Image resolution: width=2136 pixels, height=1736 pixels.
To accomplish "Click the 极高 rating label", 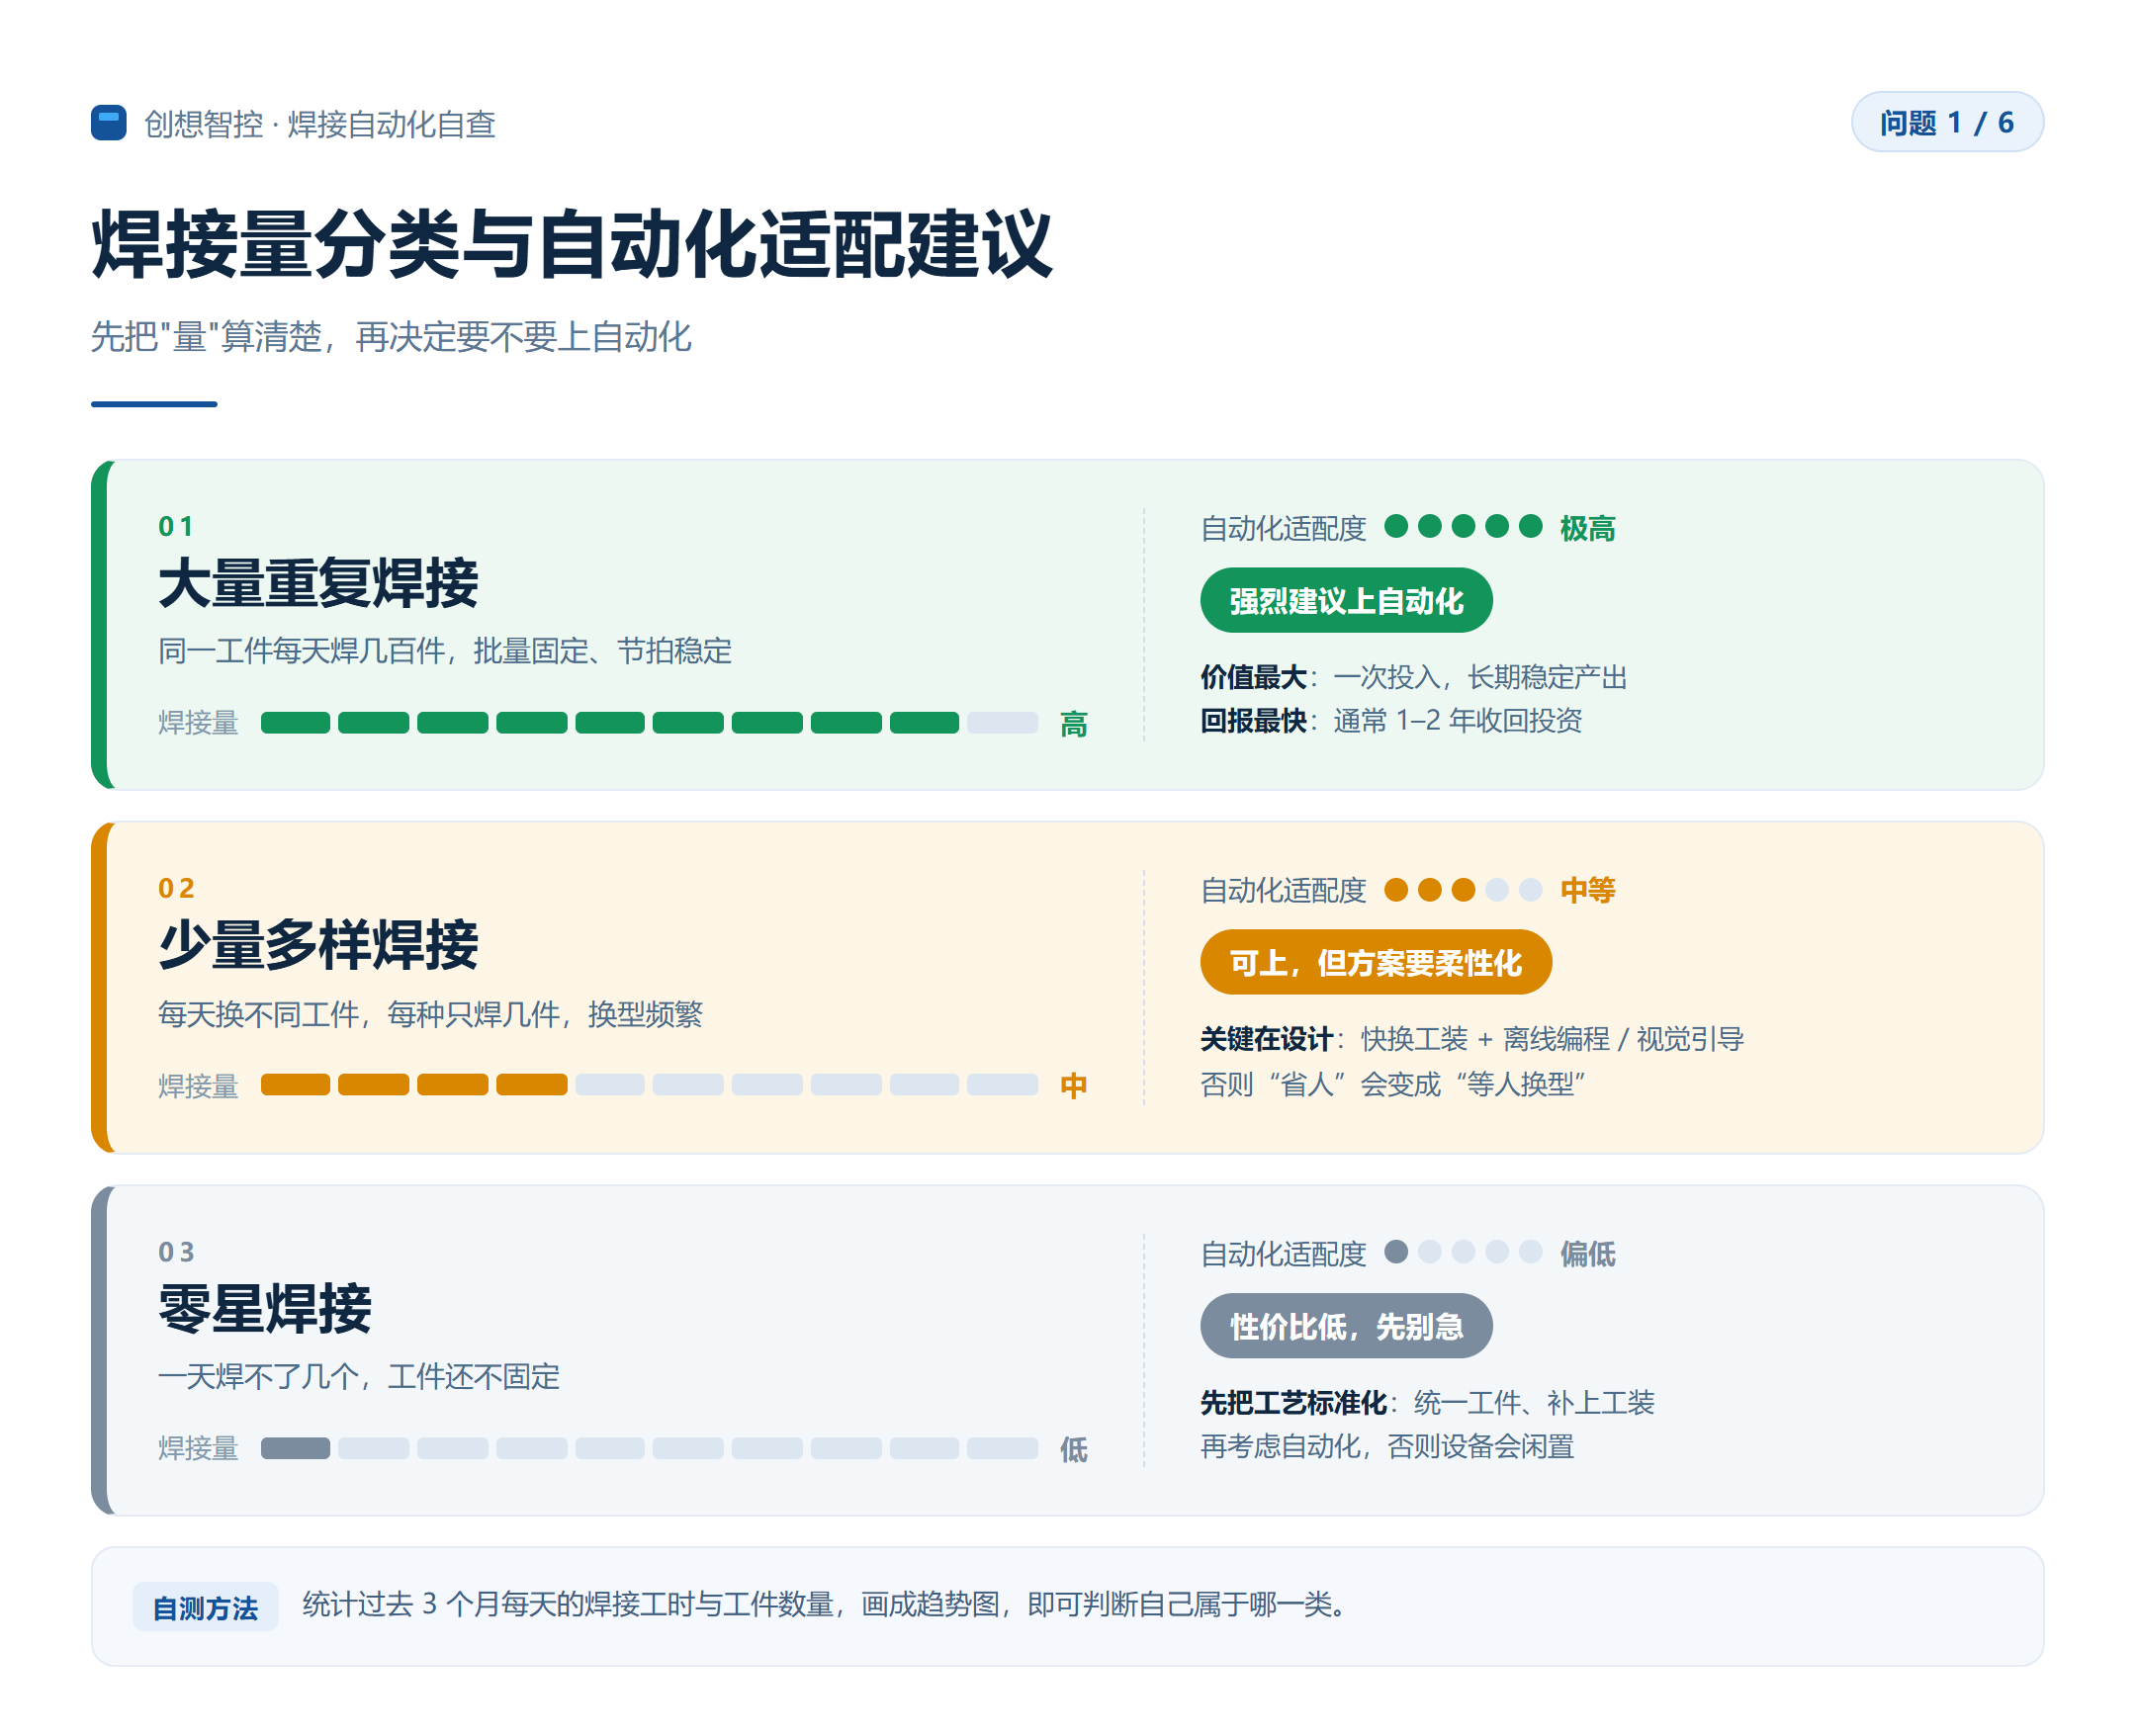I will tap(1588, 528).
